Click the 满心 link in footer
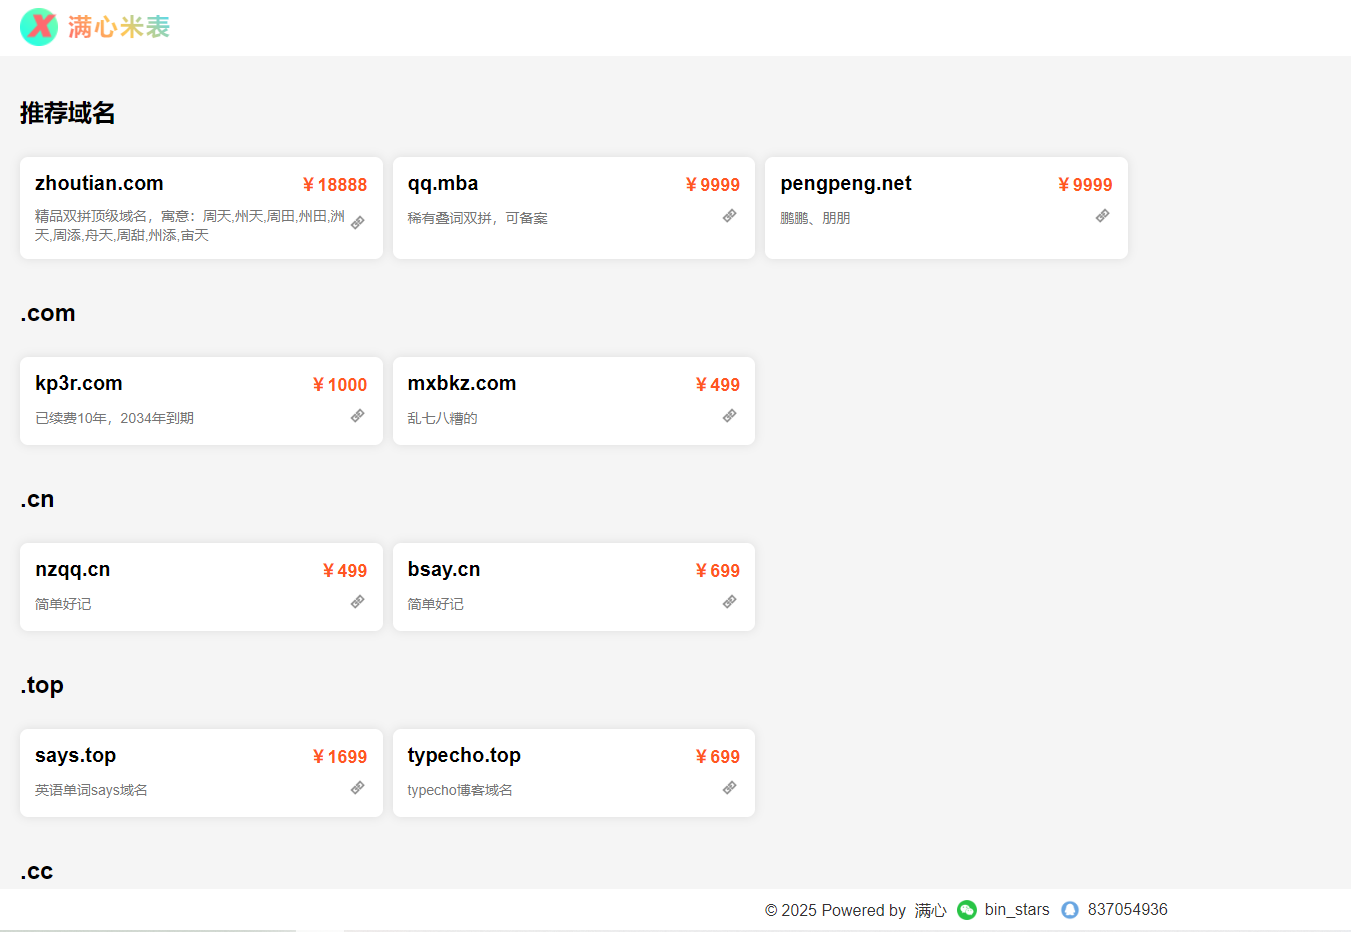Screen dimensions: 1351x932 click(x=930, y=910)
